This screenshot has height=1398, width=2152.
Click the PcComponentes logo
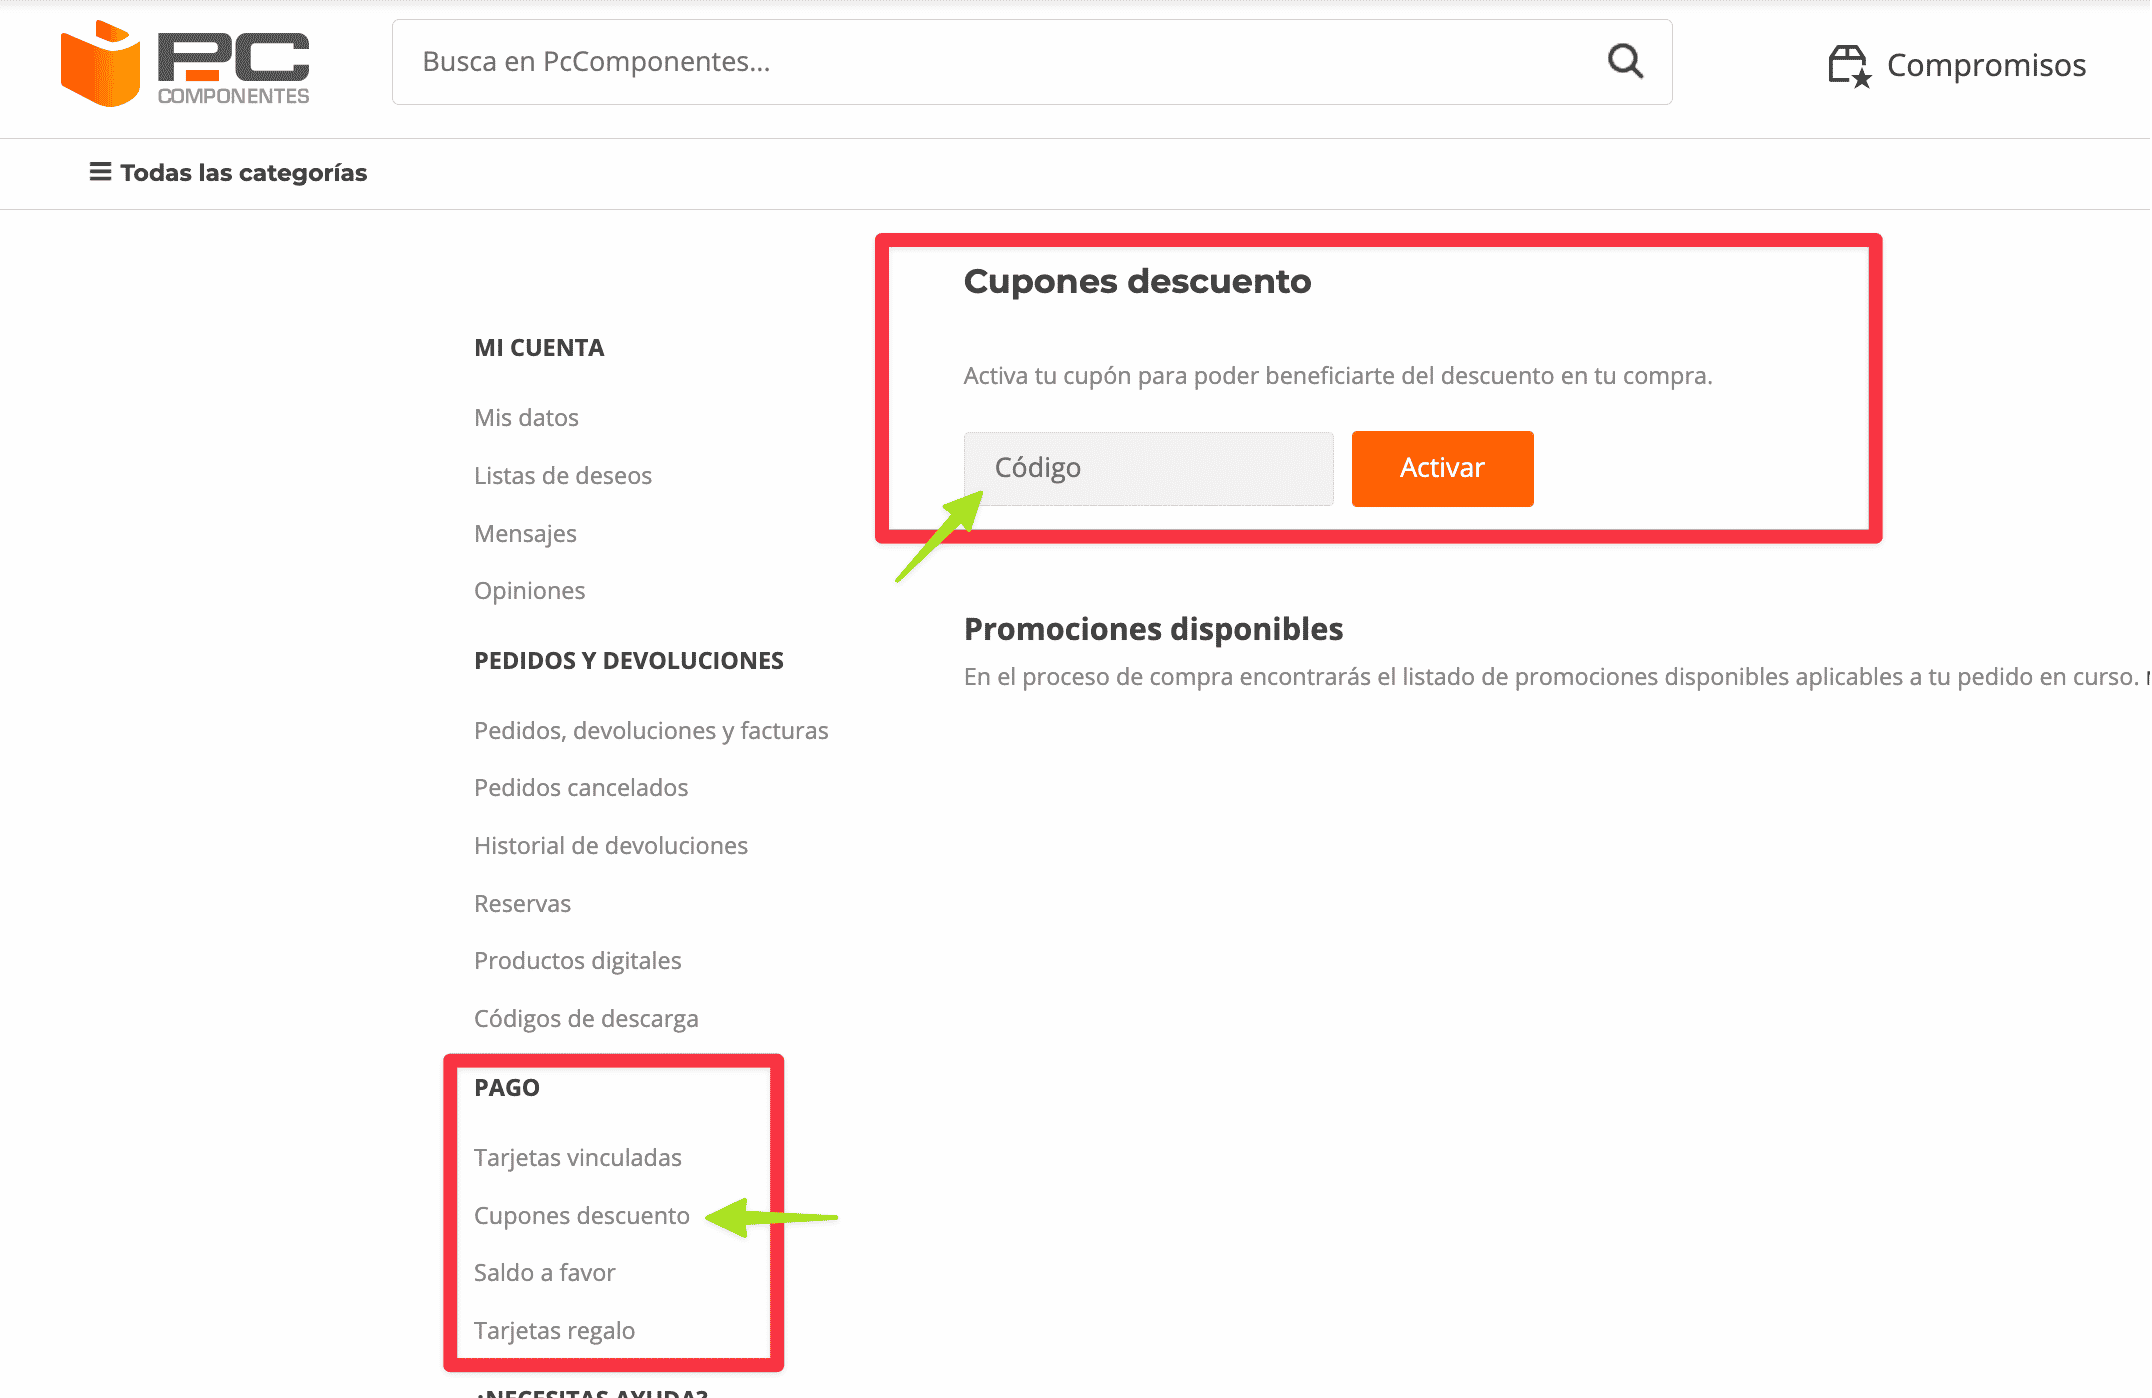coord(185,64)
